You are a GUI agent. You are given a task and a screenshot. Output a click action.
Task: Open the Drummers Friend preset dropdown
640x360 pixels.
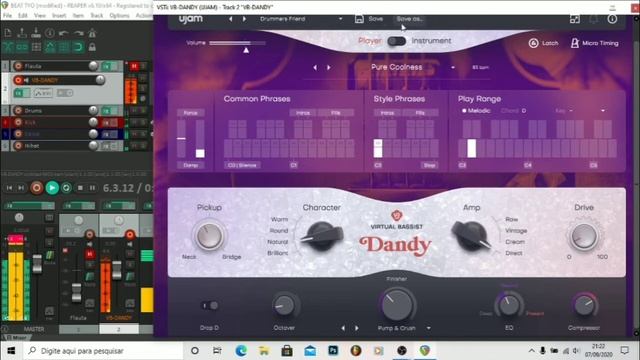click(x=340, y=19)
